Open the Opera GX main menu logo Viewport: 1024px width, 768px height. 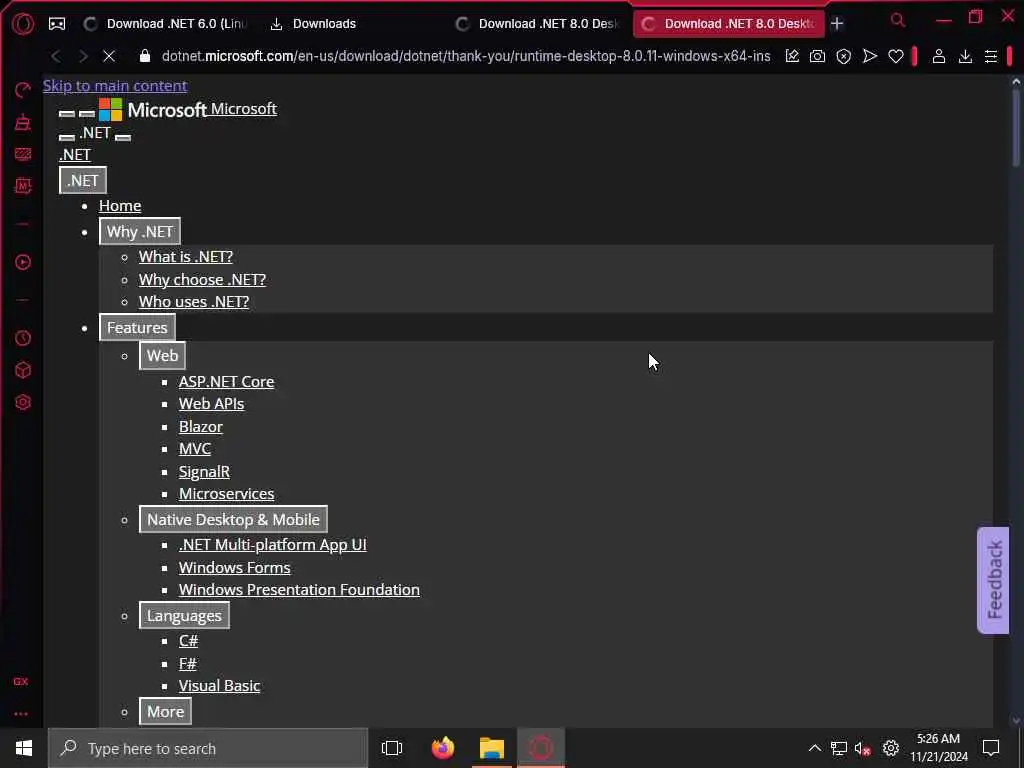(23, 24)
